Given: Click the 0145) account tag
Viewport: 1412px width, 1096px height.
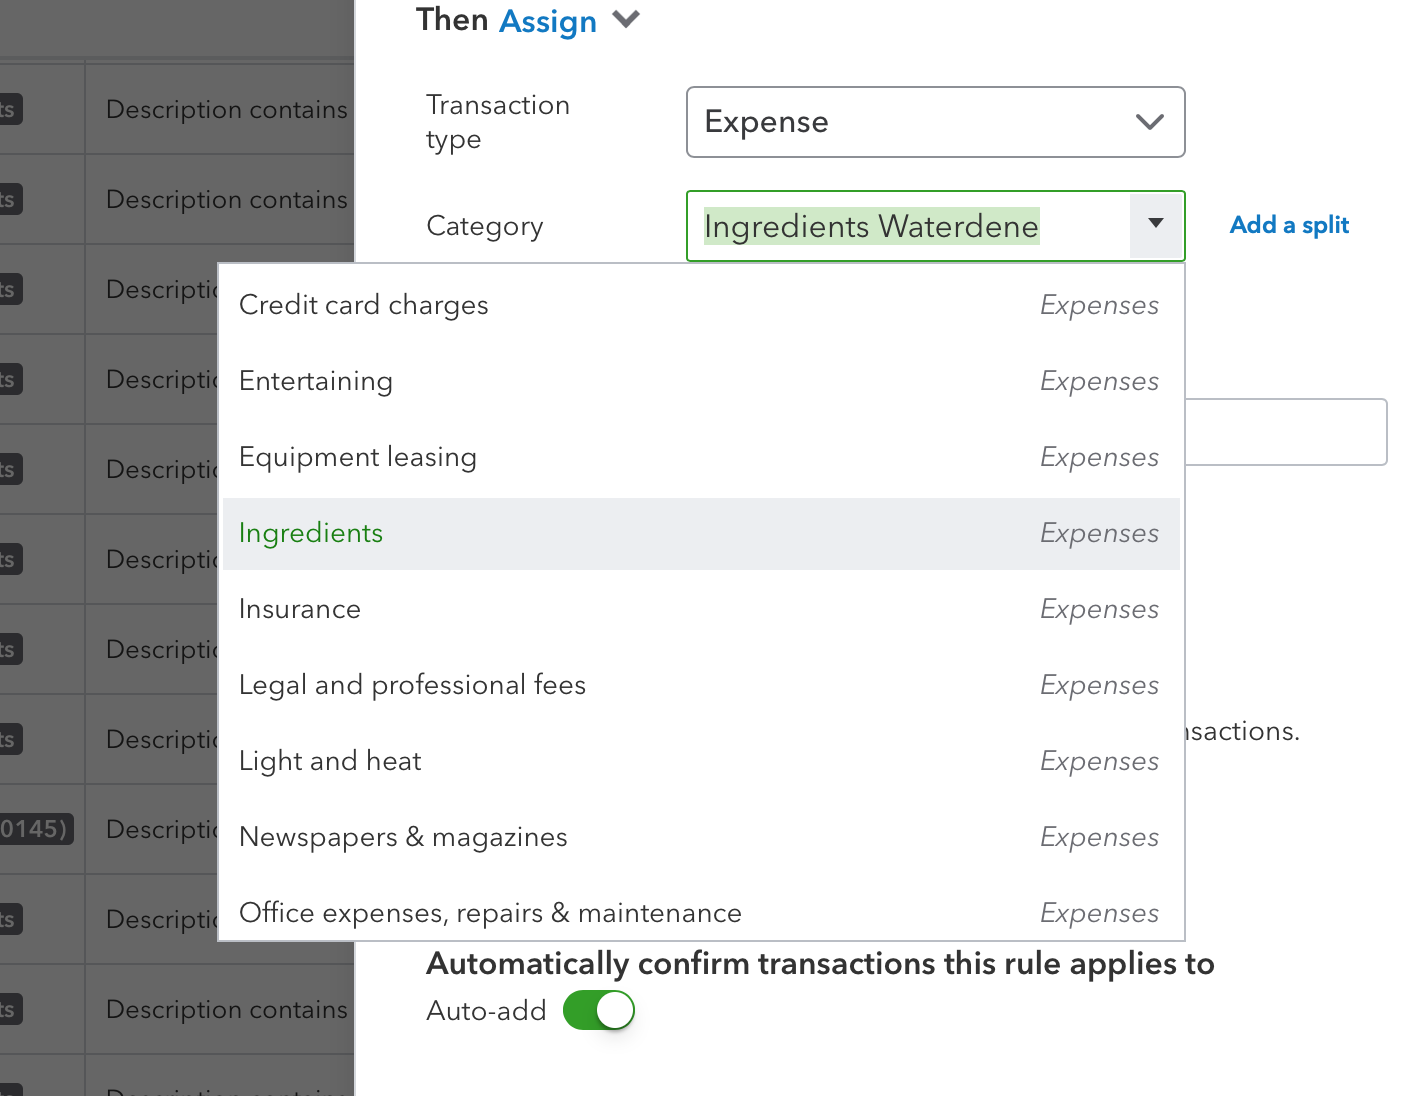Looking at the screenshot, I should pyautogui.click(x=34, y=829).
